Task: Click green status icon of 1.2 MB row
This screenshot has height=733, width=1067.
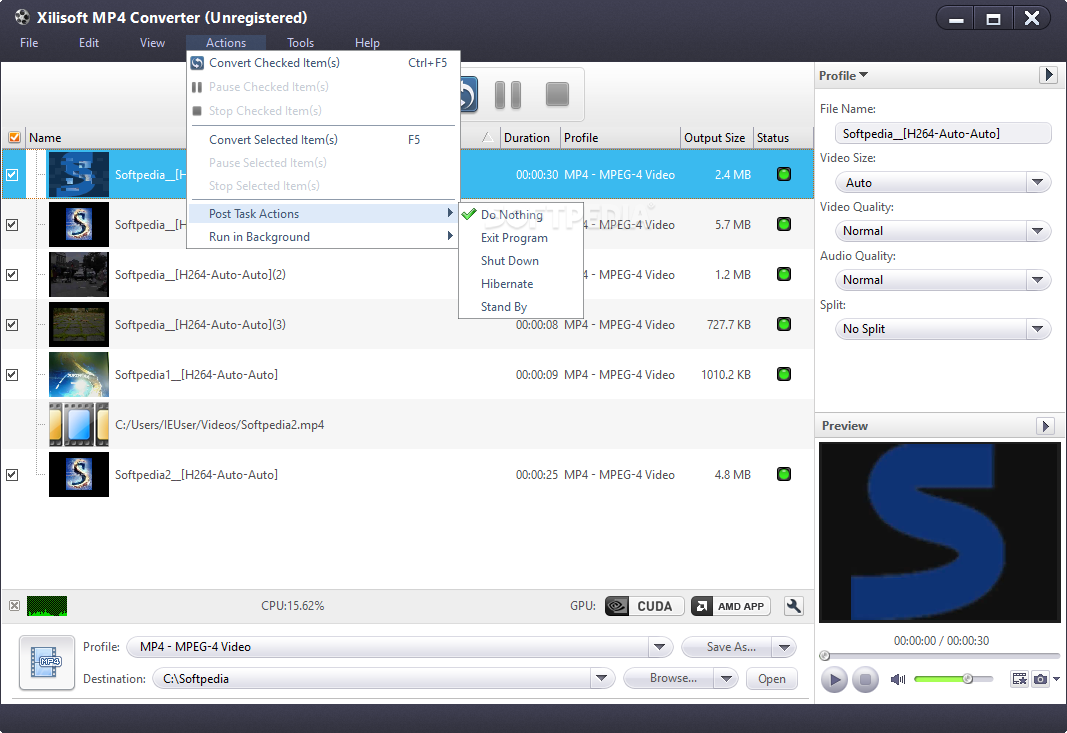Action: click(784, 274)
